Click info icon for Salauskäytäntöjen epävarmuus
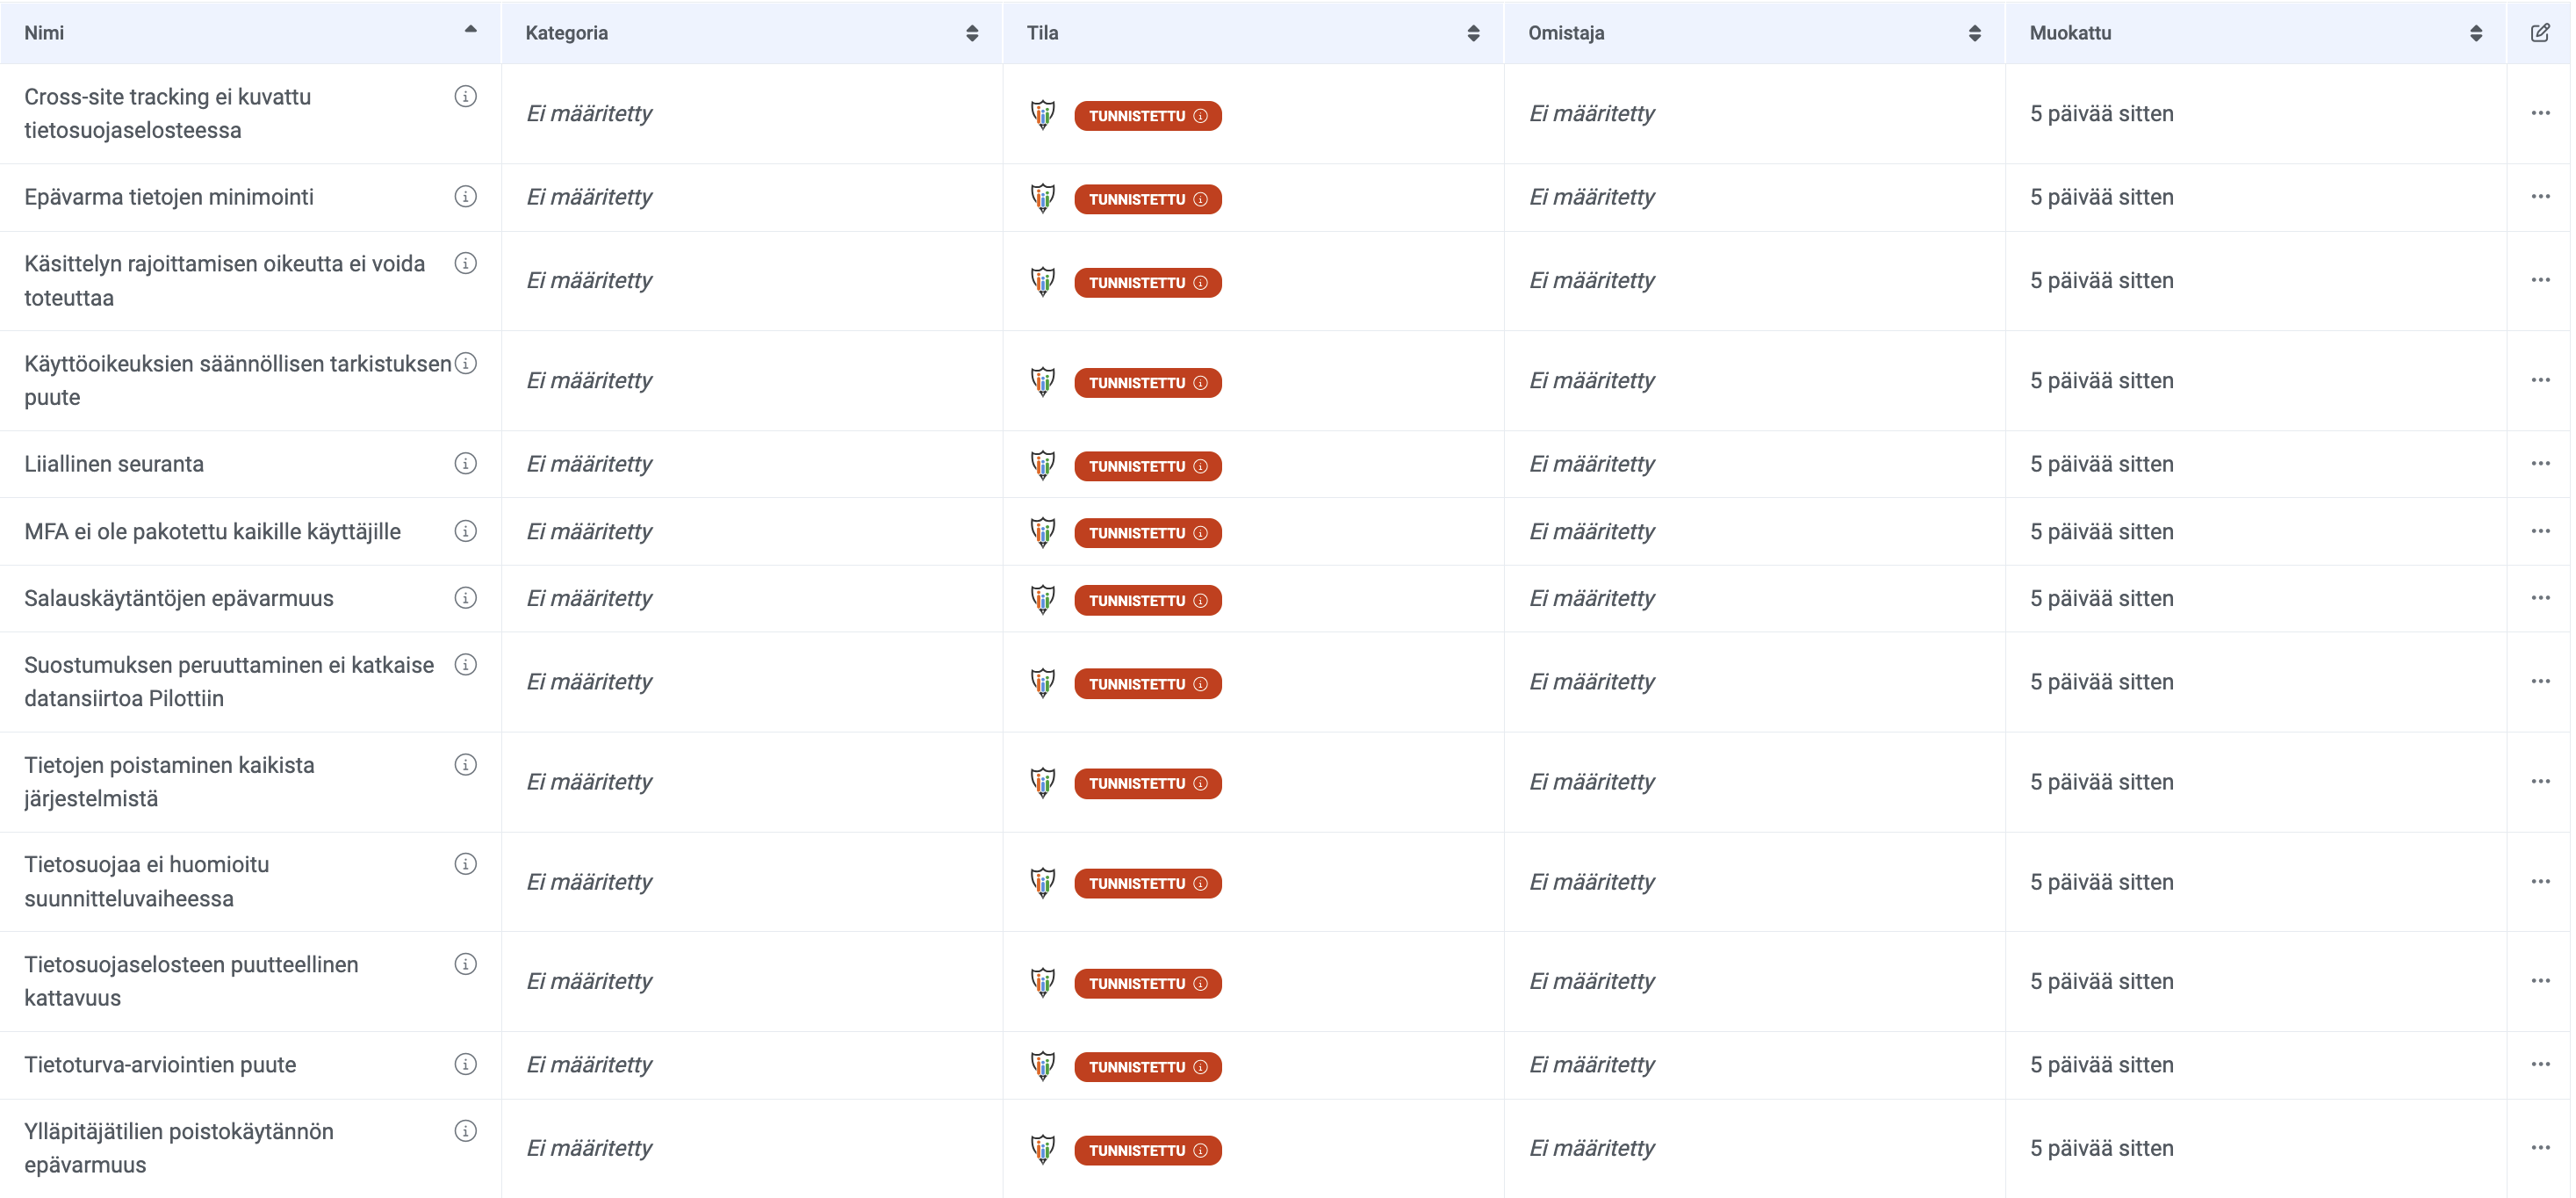Image resolution: width=2576 pixels, height=1198 pixels. pos(465,598)
